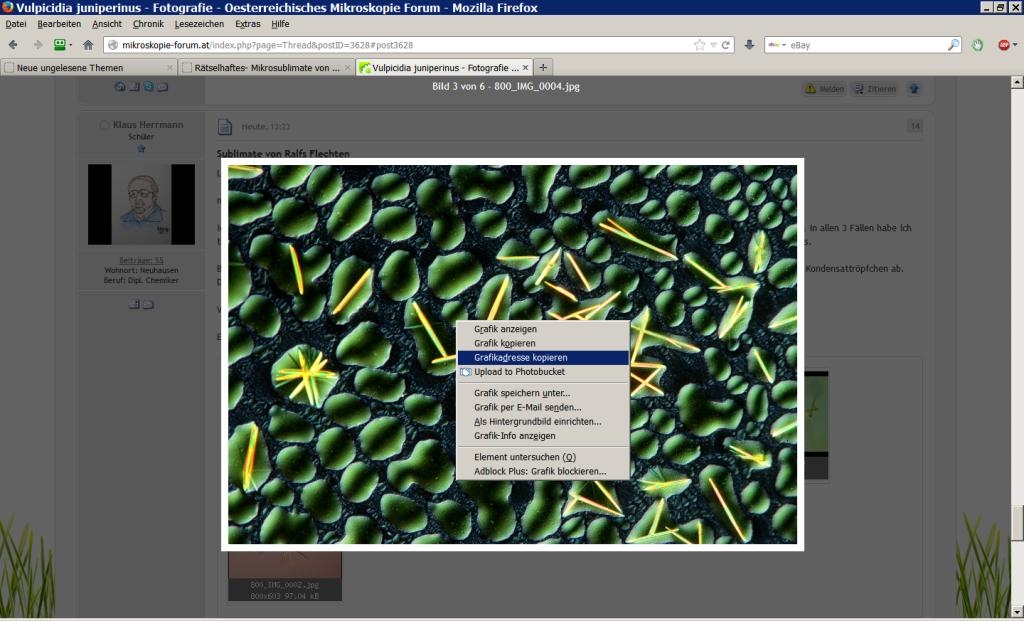Bookmark this page with the star icon
This screenshot has width=1024, height=621.
[699, 45]
